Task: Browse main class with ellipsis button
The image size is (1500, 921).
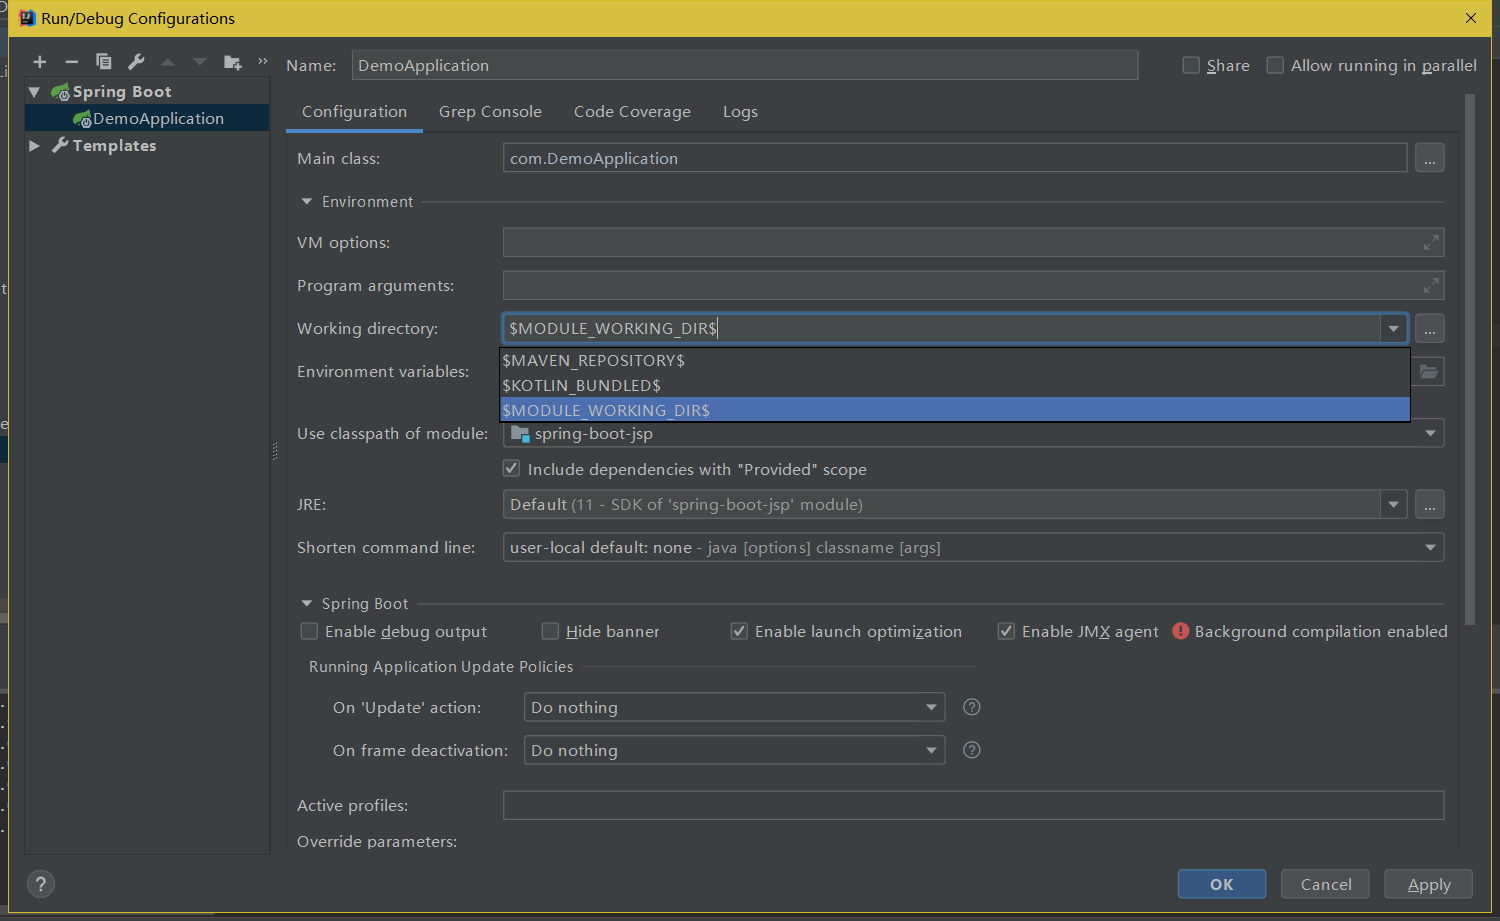Action: (1429, 158)
